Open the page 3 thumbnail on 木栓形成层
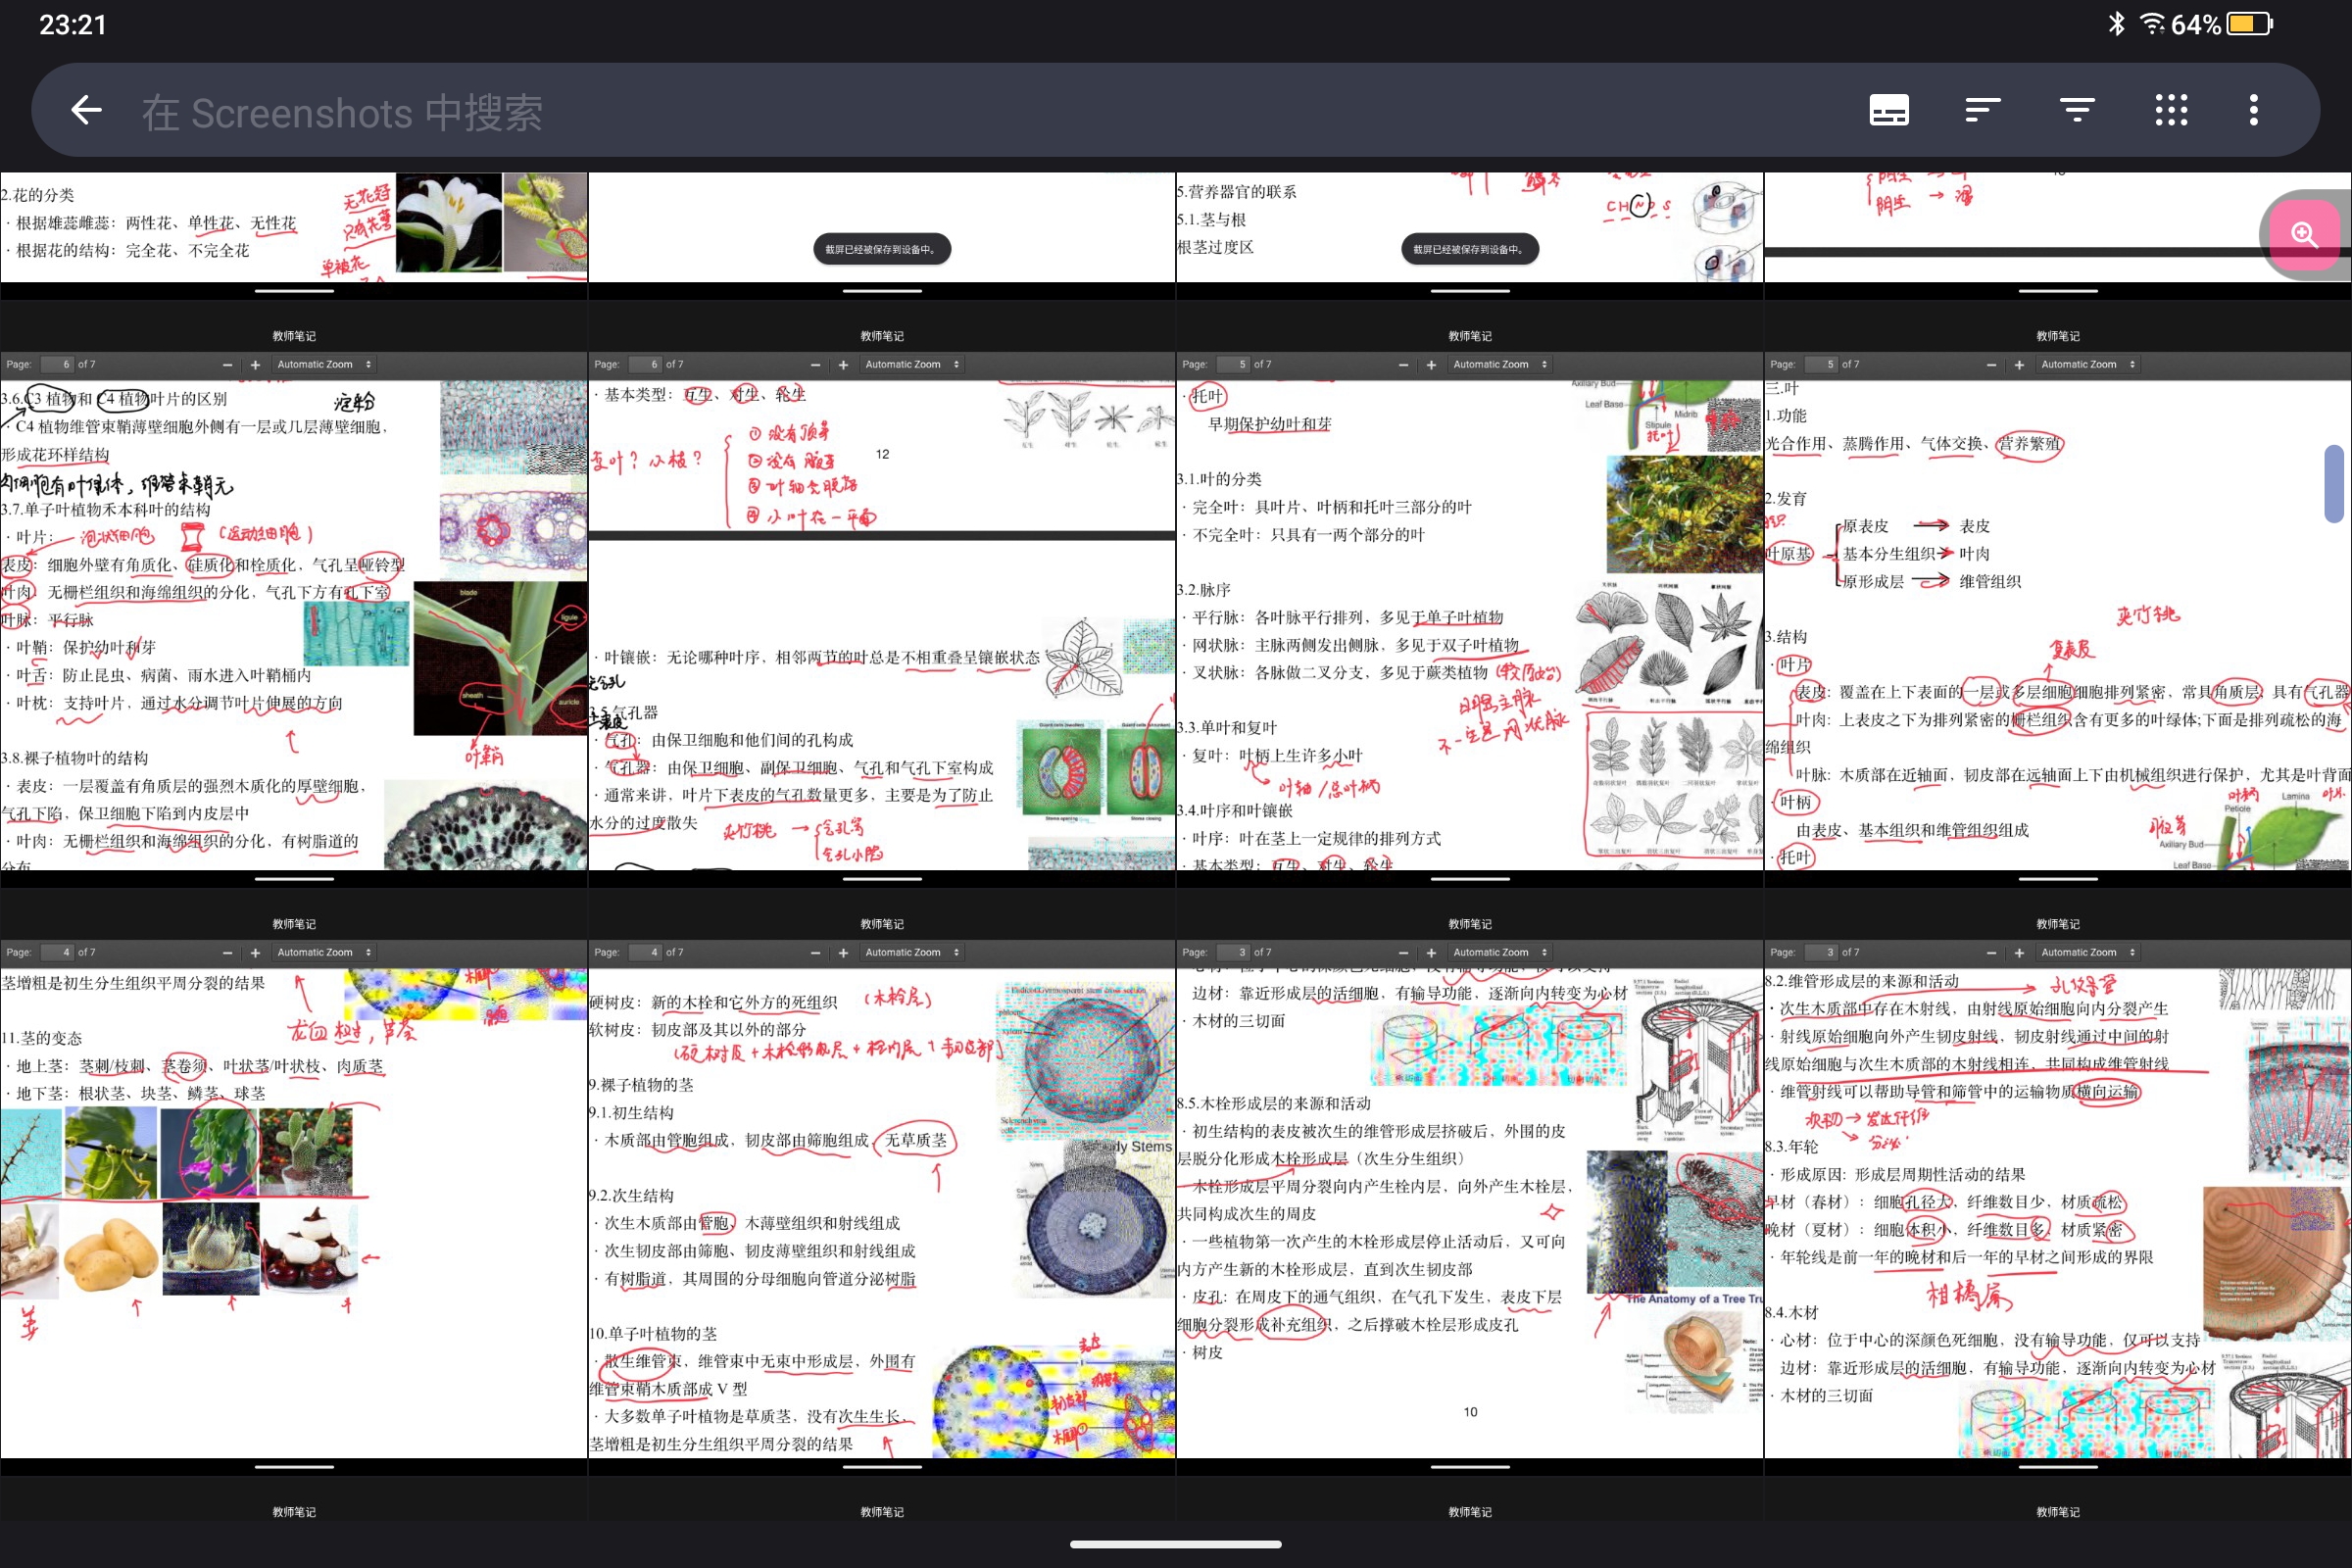Screen dimensions: 2352x1568 point(1470,1183)
